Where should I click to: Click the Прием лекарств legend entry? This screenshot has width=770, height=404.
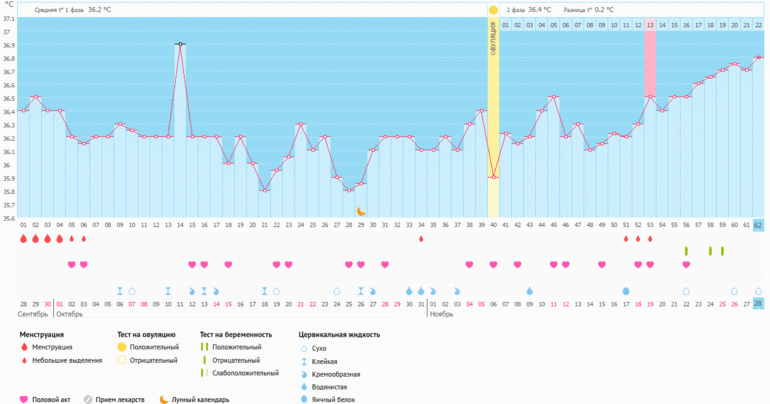pyautogui.click(x=117, y=399)
